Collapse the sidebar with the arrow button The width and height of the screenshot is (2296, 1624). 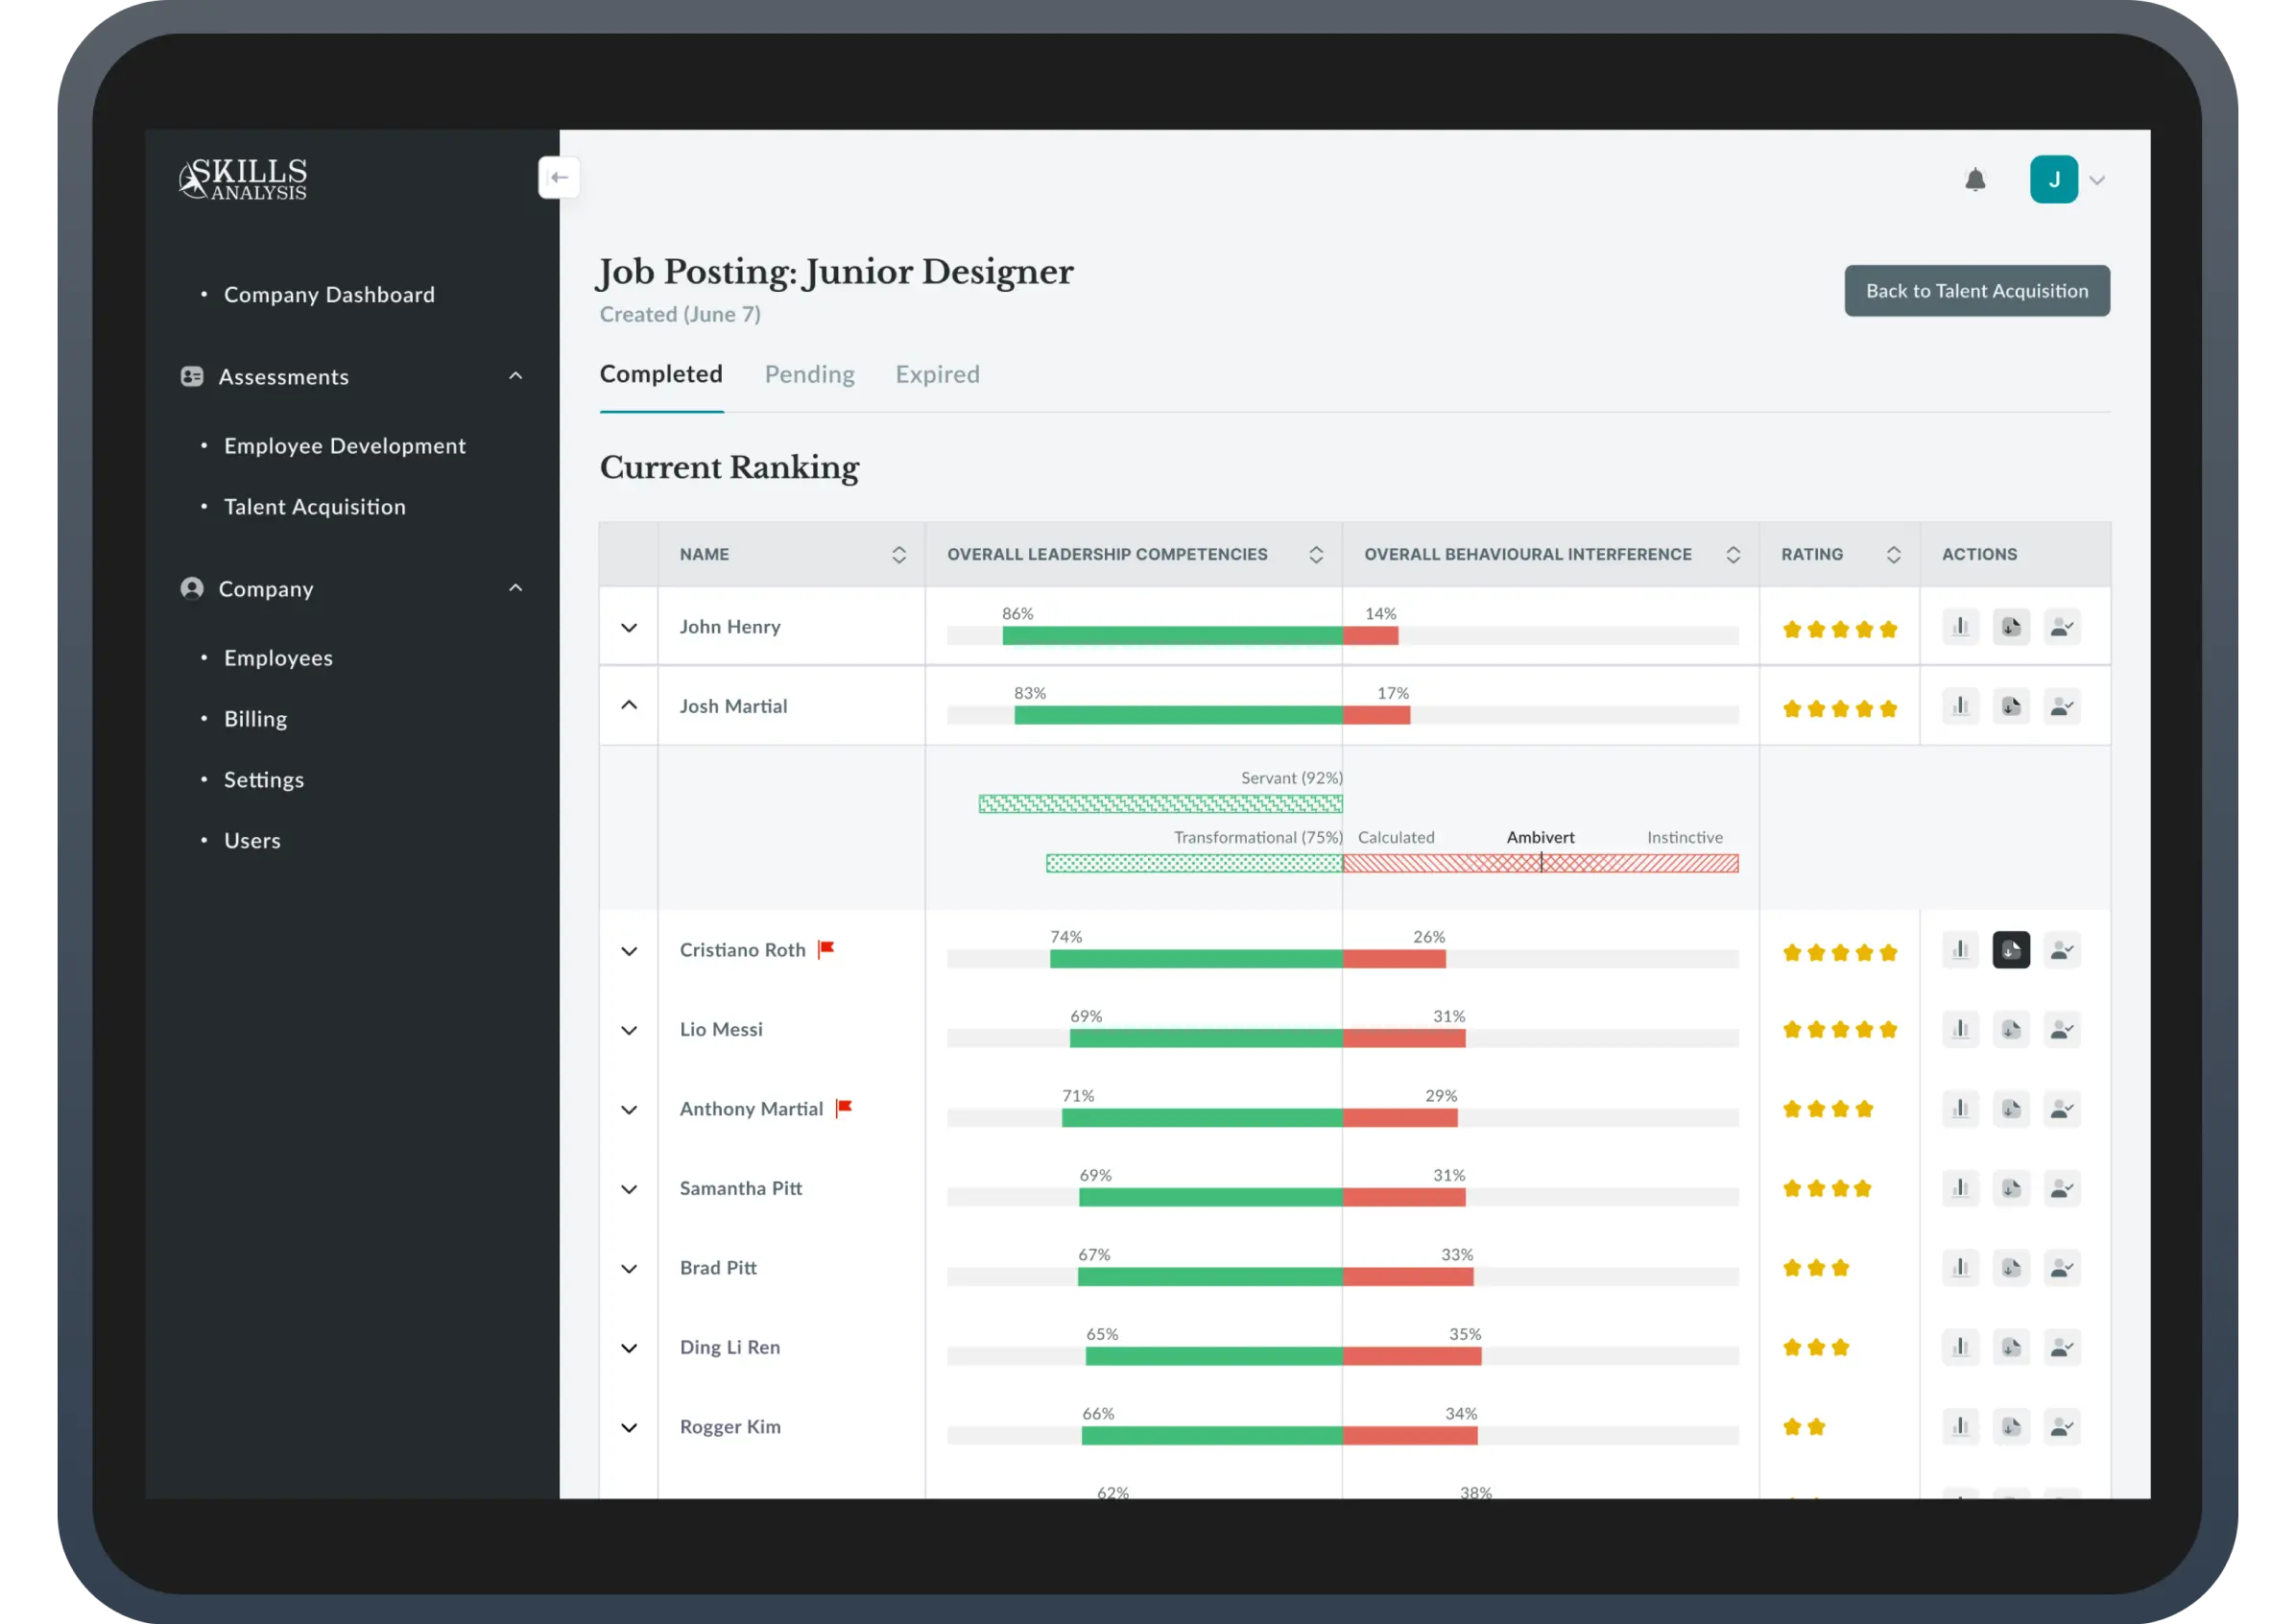(x=559, y=177)
